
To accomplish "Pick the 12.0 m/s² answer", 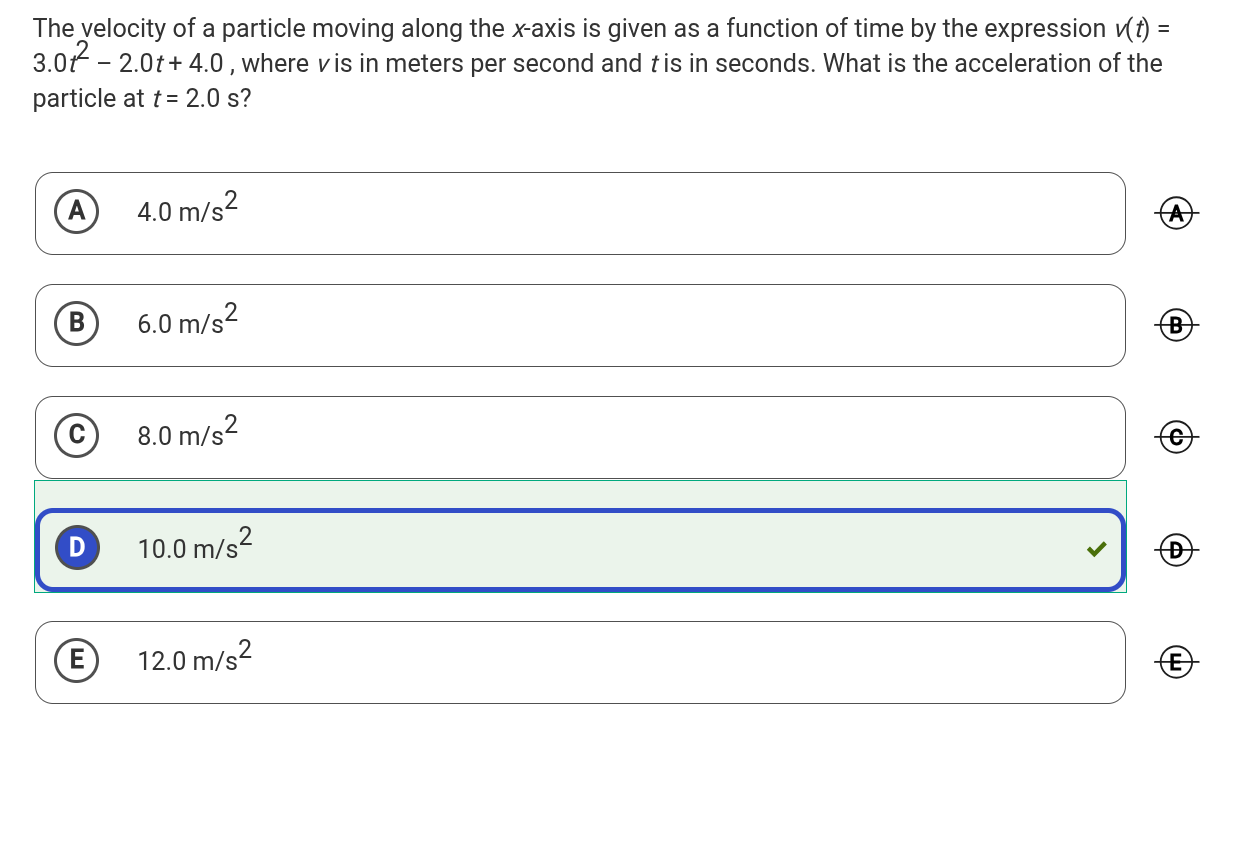I will click(x=194, y=658).
